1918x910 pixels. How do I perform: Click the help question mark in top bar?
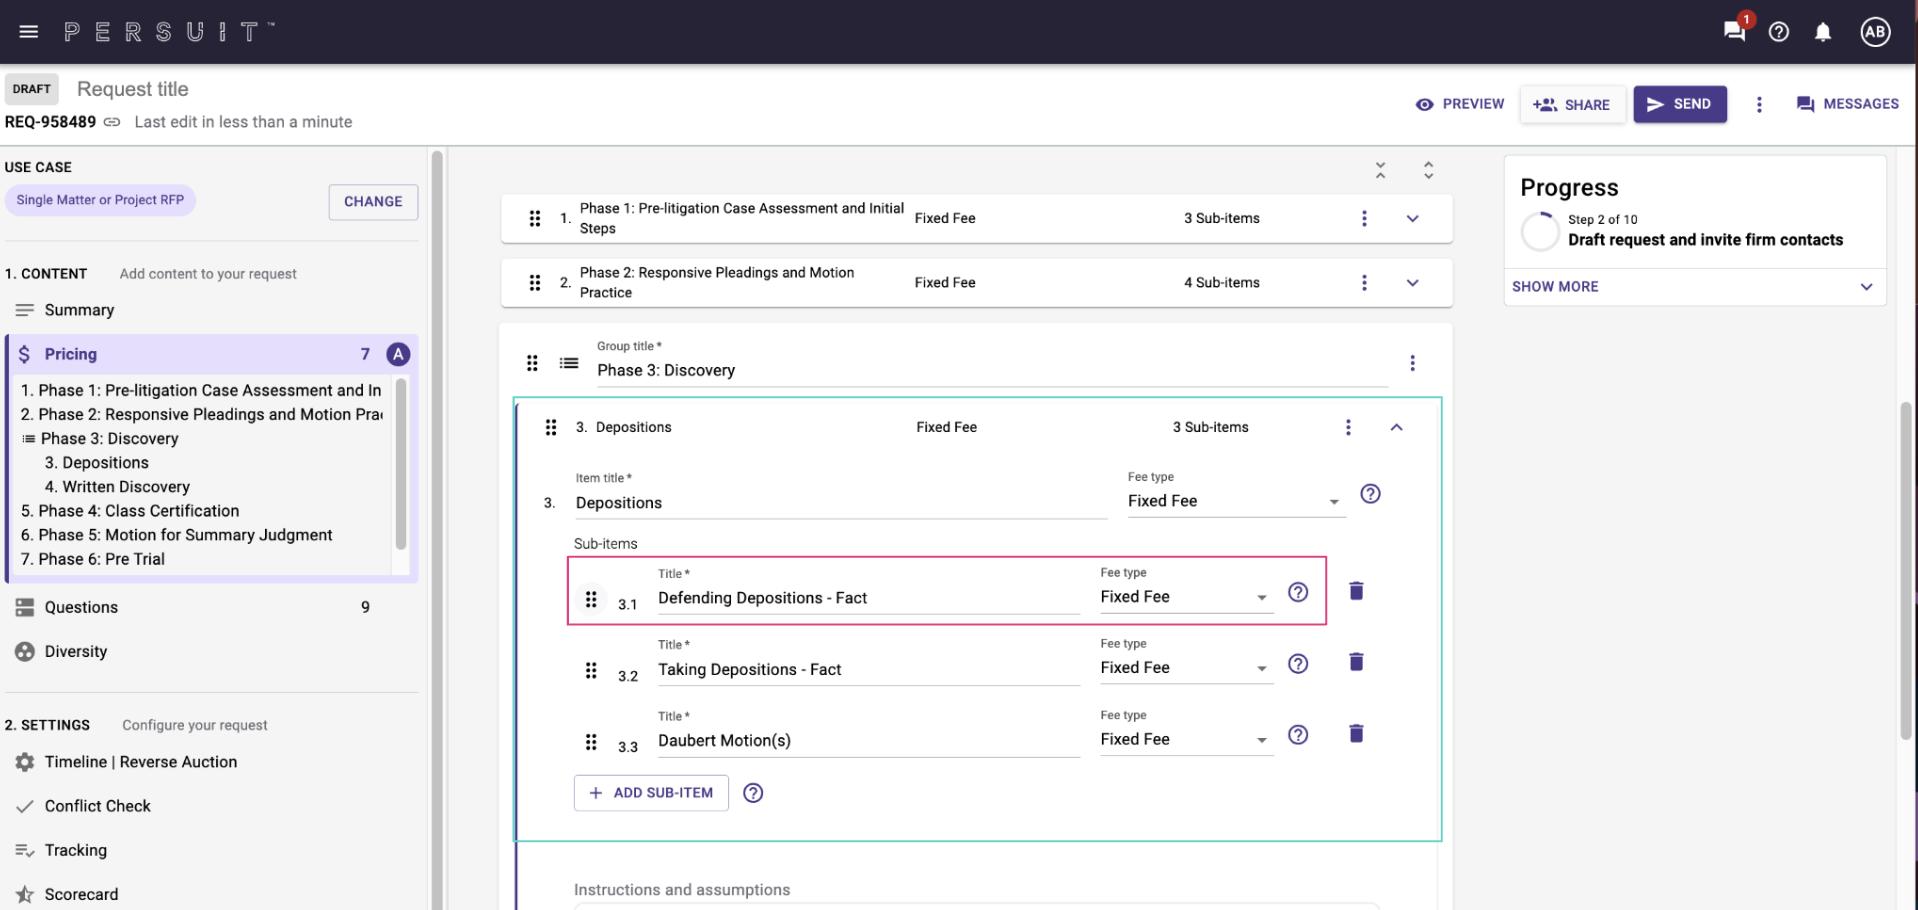[x=1779, y=32]
